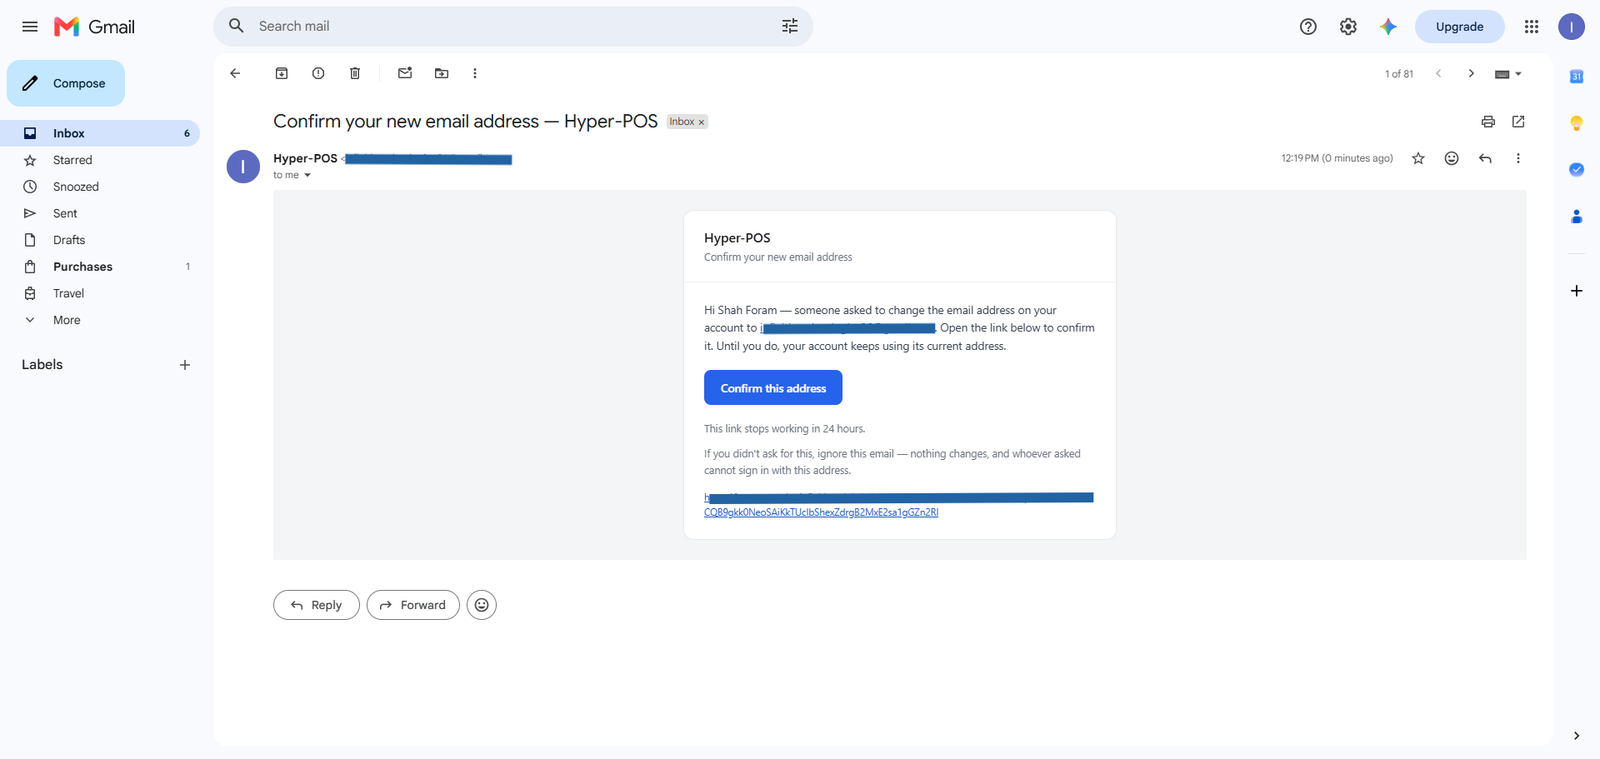Viewport: 1600px width, 759px height.
Task: Click the '1 of 81' counter
Action: (1399, 74)
